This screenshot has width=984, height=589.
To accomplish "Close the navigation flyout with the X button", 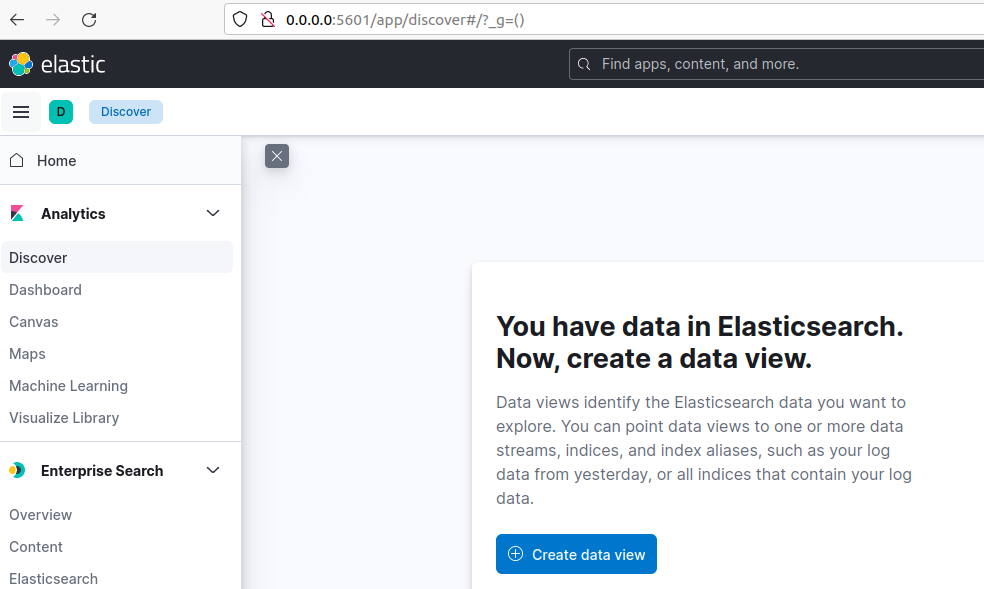I will tap(277, 156).
